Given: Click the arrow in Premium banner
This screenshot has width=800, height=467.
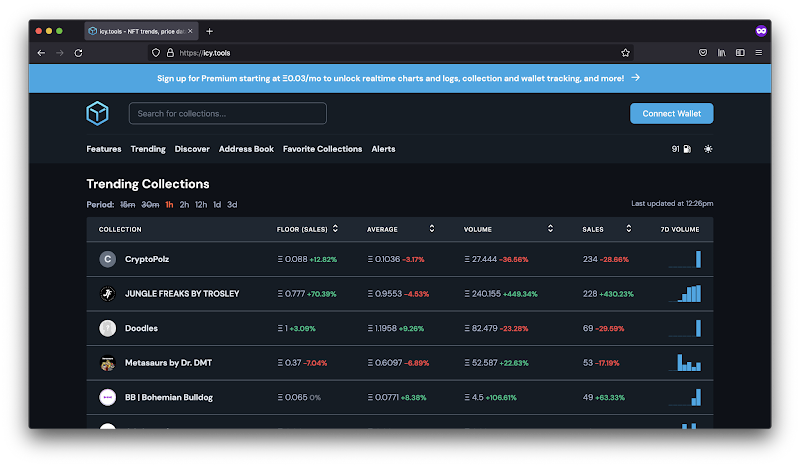Looking at the screenshot, I should point(636,78).
